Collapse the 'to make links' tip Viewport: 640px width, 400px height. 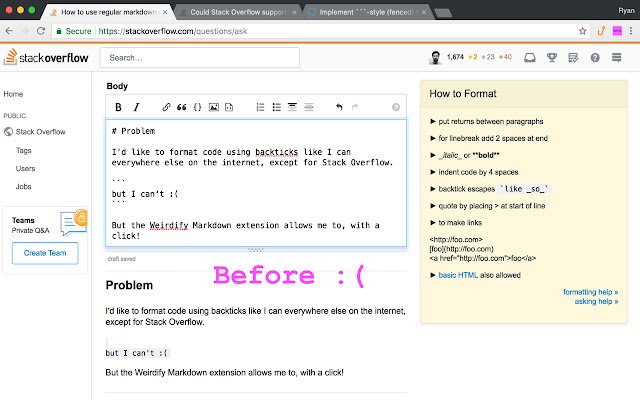pos(456,223)
